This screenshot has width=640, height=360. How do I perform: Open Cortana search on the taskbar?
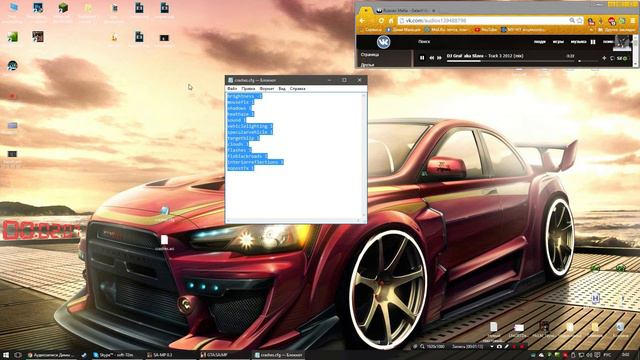[x=18, y=355]
